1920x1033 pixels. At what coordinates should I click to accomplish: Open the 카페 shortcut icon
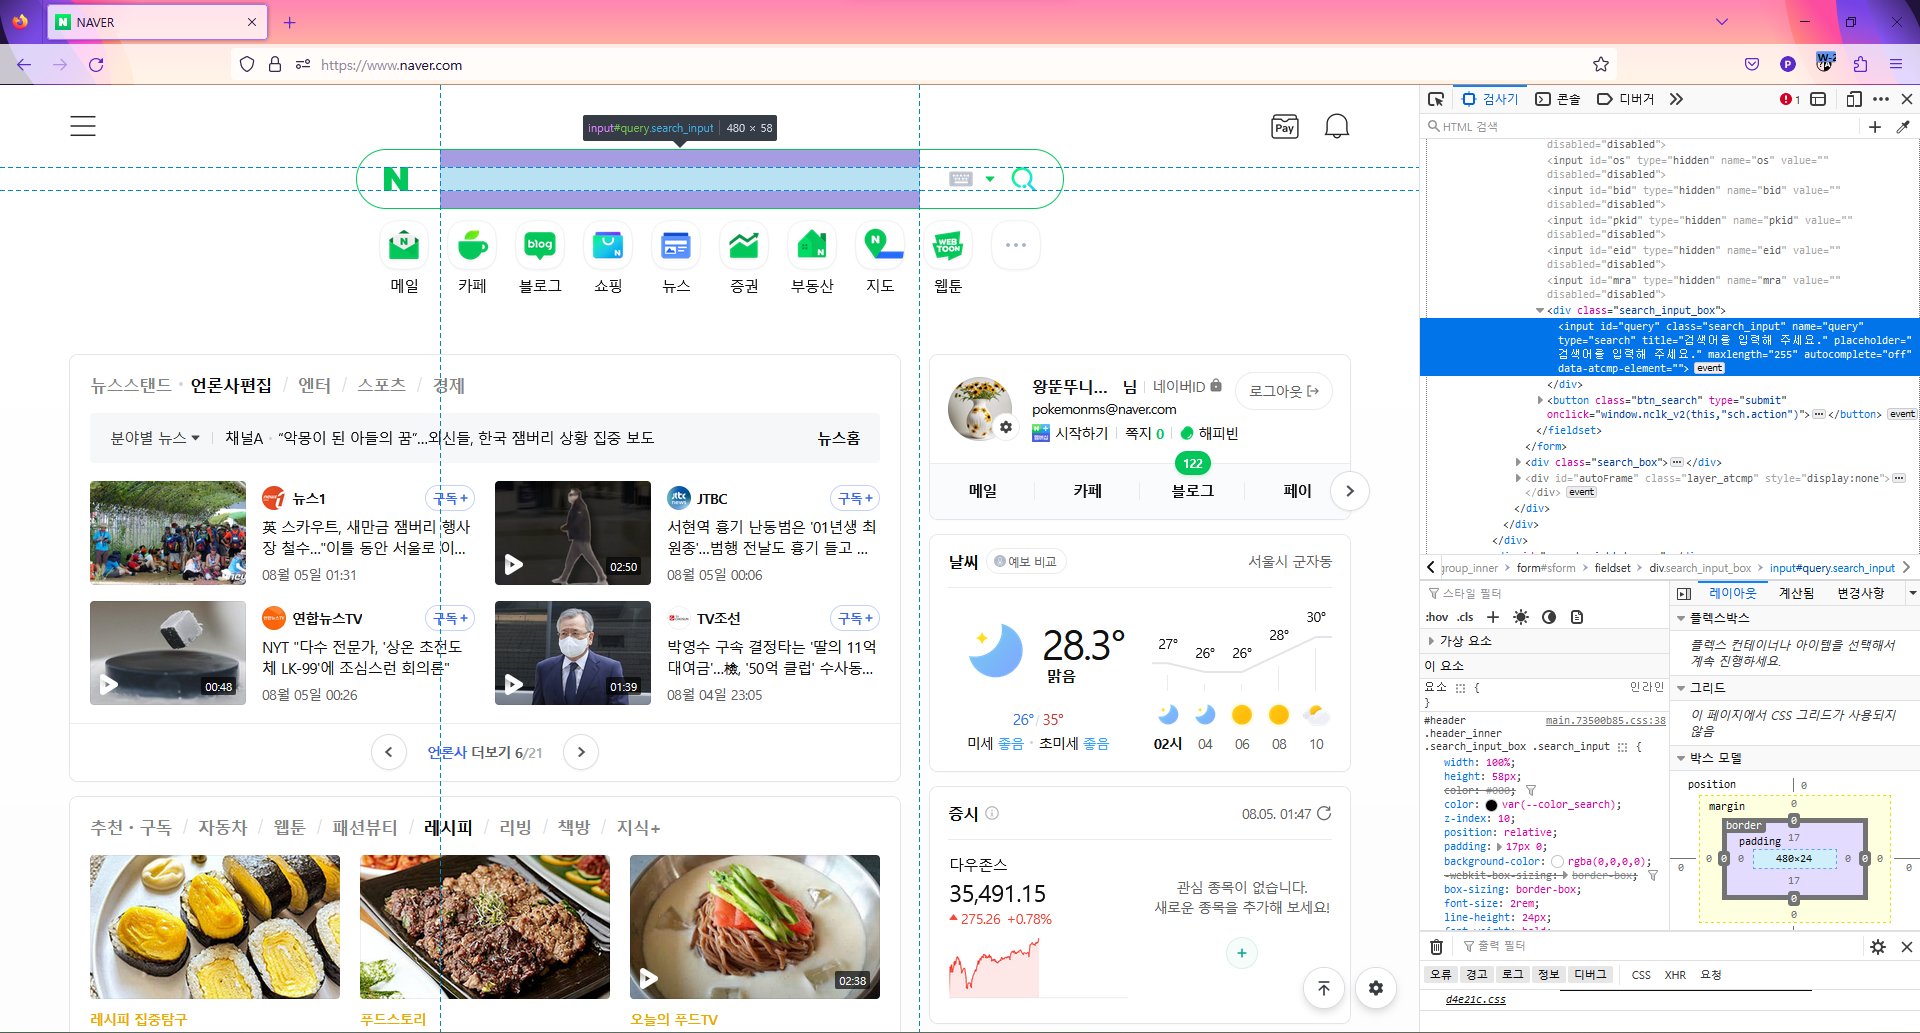472,246
